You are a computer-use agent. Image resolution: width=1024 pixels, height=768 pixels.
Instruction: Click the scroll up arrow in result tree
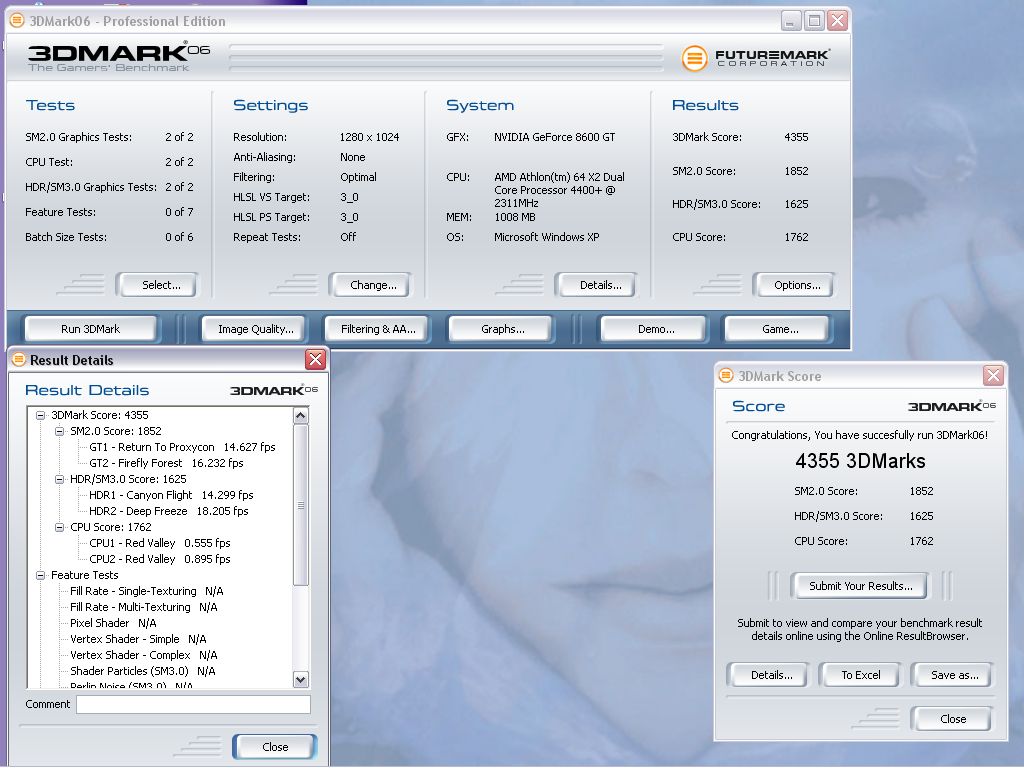(300, 415)
